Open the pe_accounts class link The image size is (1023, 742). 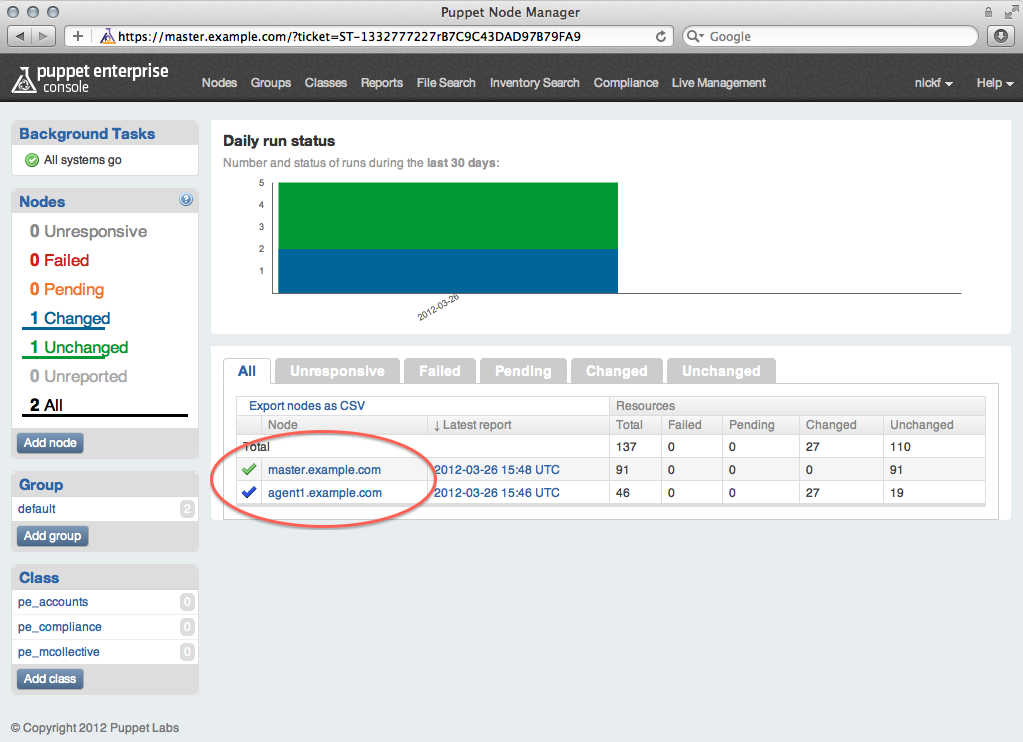[x=53, y=602]
